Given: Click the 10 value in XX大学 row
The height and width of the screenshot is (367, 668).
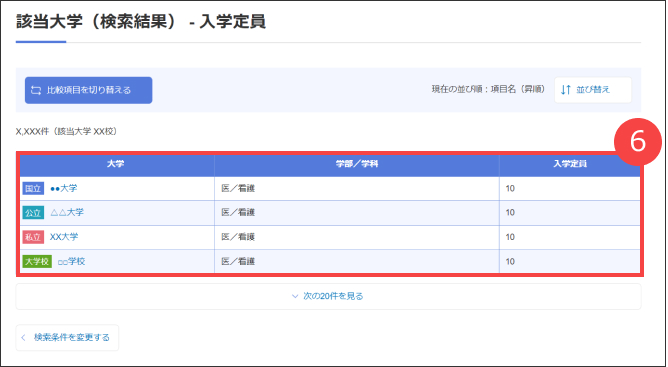Looking at the screenshot, I should pos(510,237).
